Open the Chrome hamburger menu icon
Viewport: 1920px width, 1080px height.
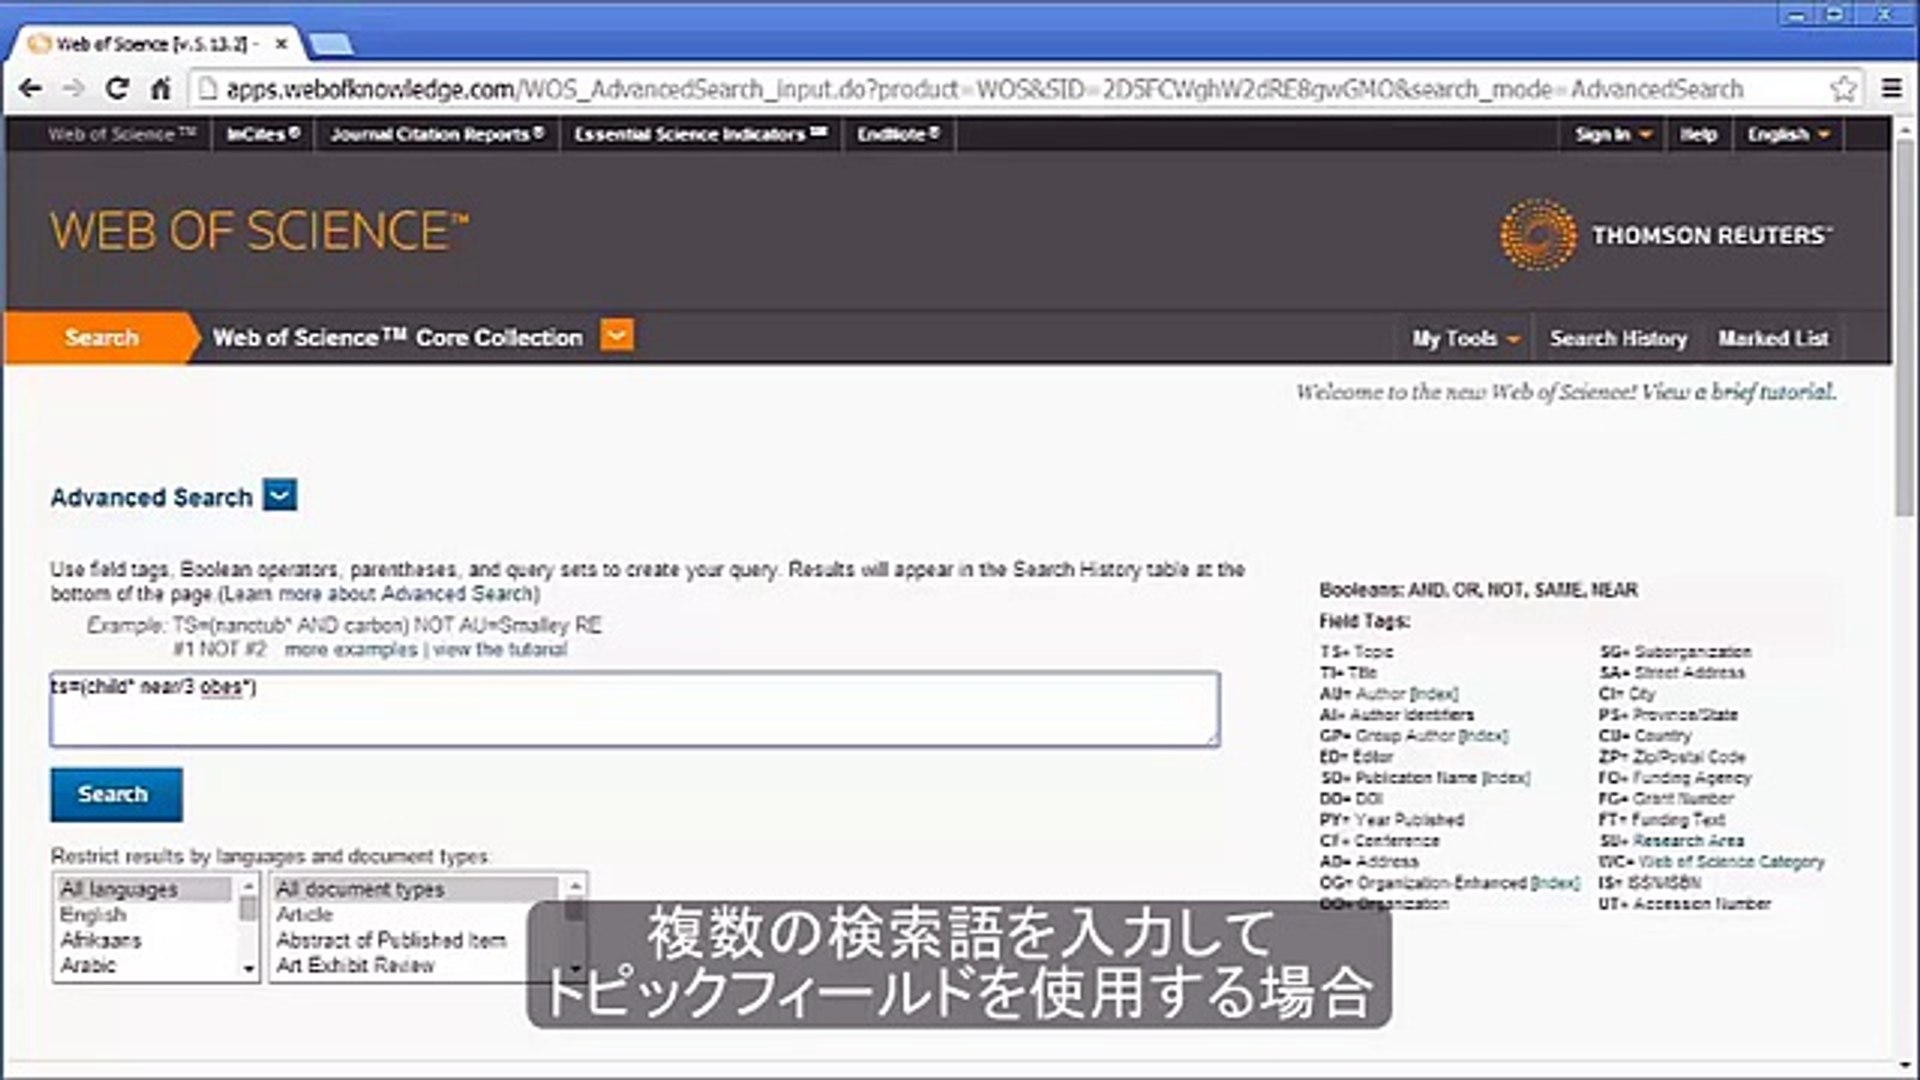coord(1891,89)
